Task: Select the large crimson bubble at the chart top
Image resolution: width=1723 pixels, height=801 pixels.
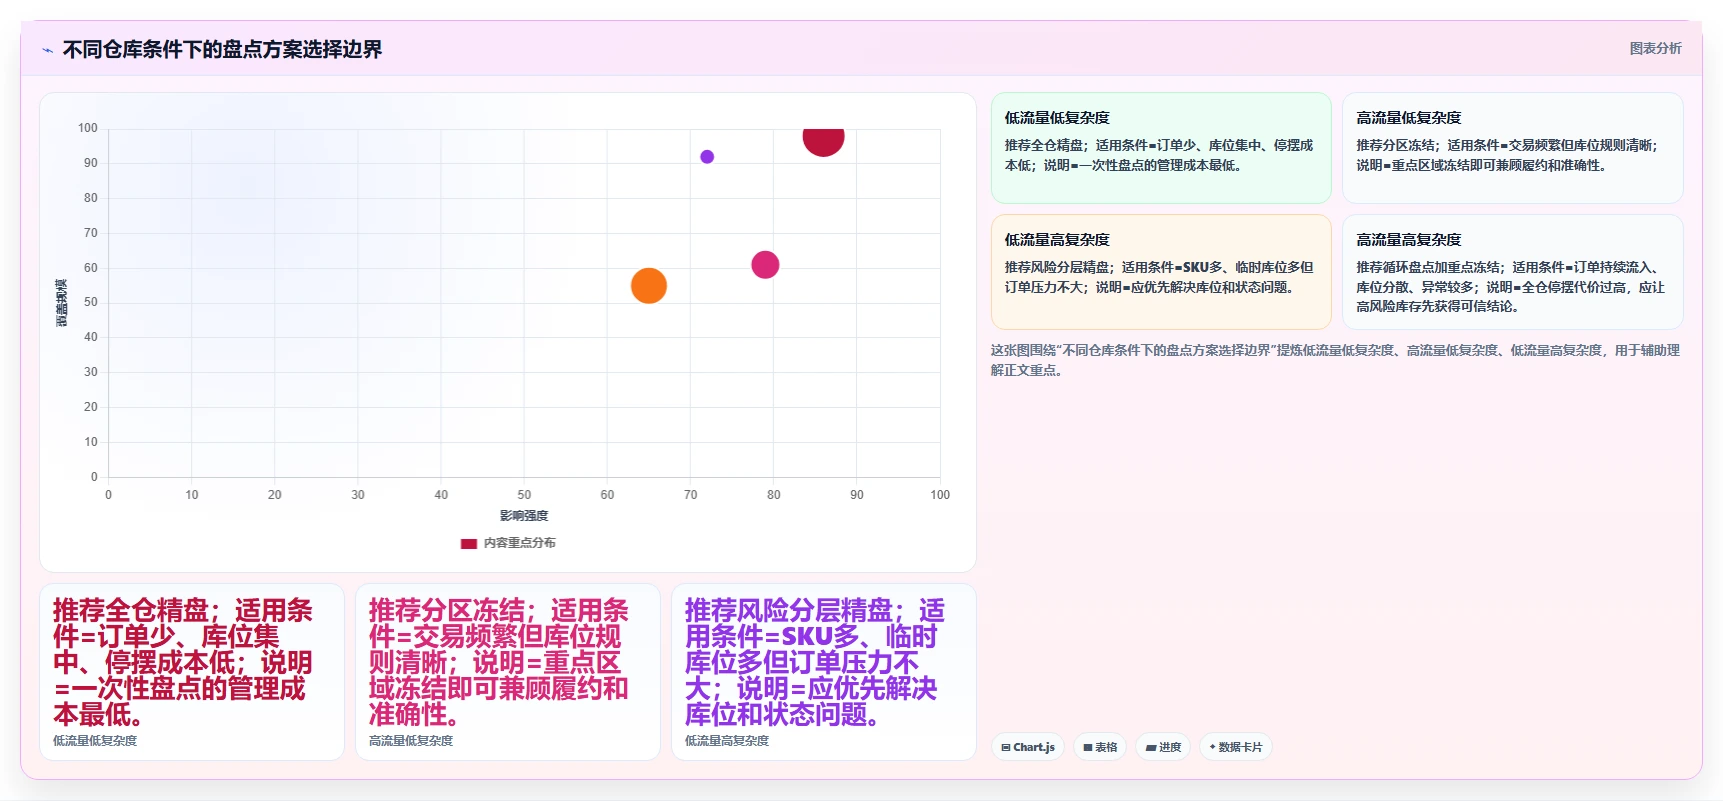Action: 823,141
